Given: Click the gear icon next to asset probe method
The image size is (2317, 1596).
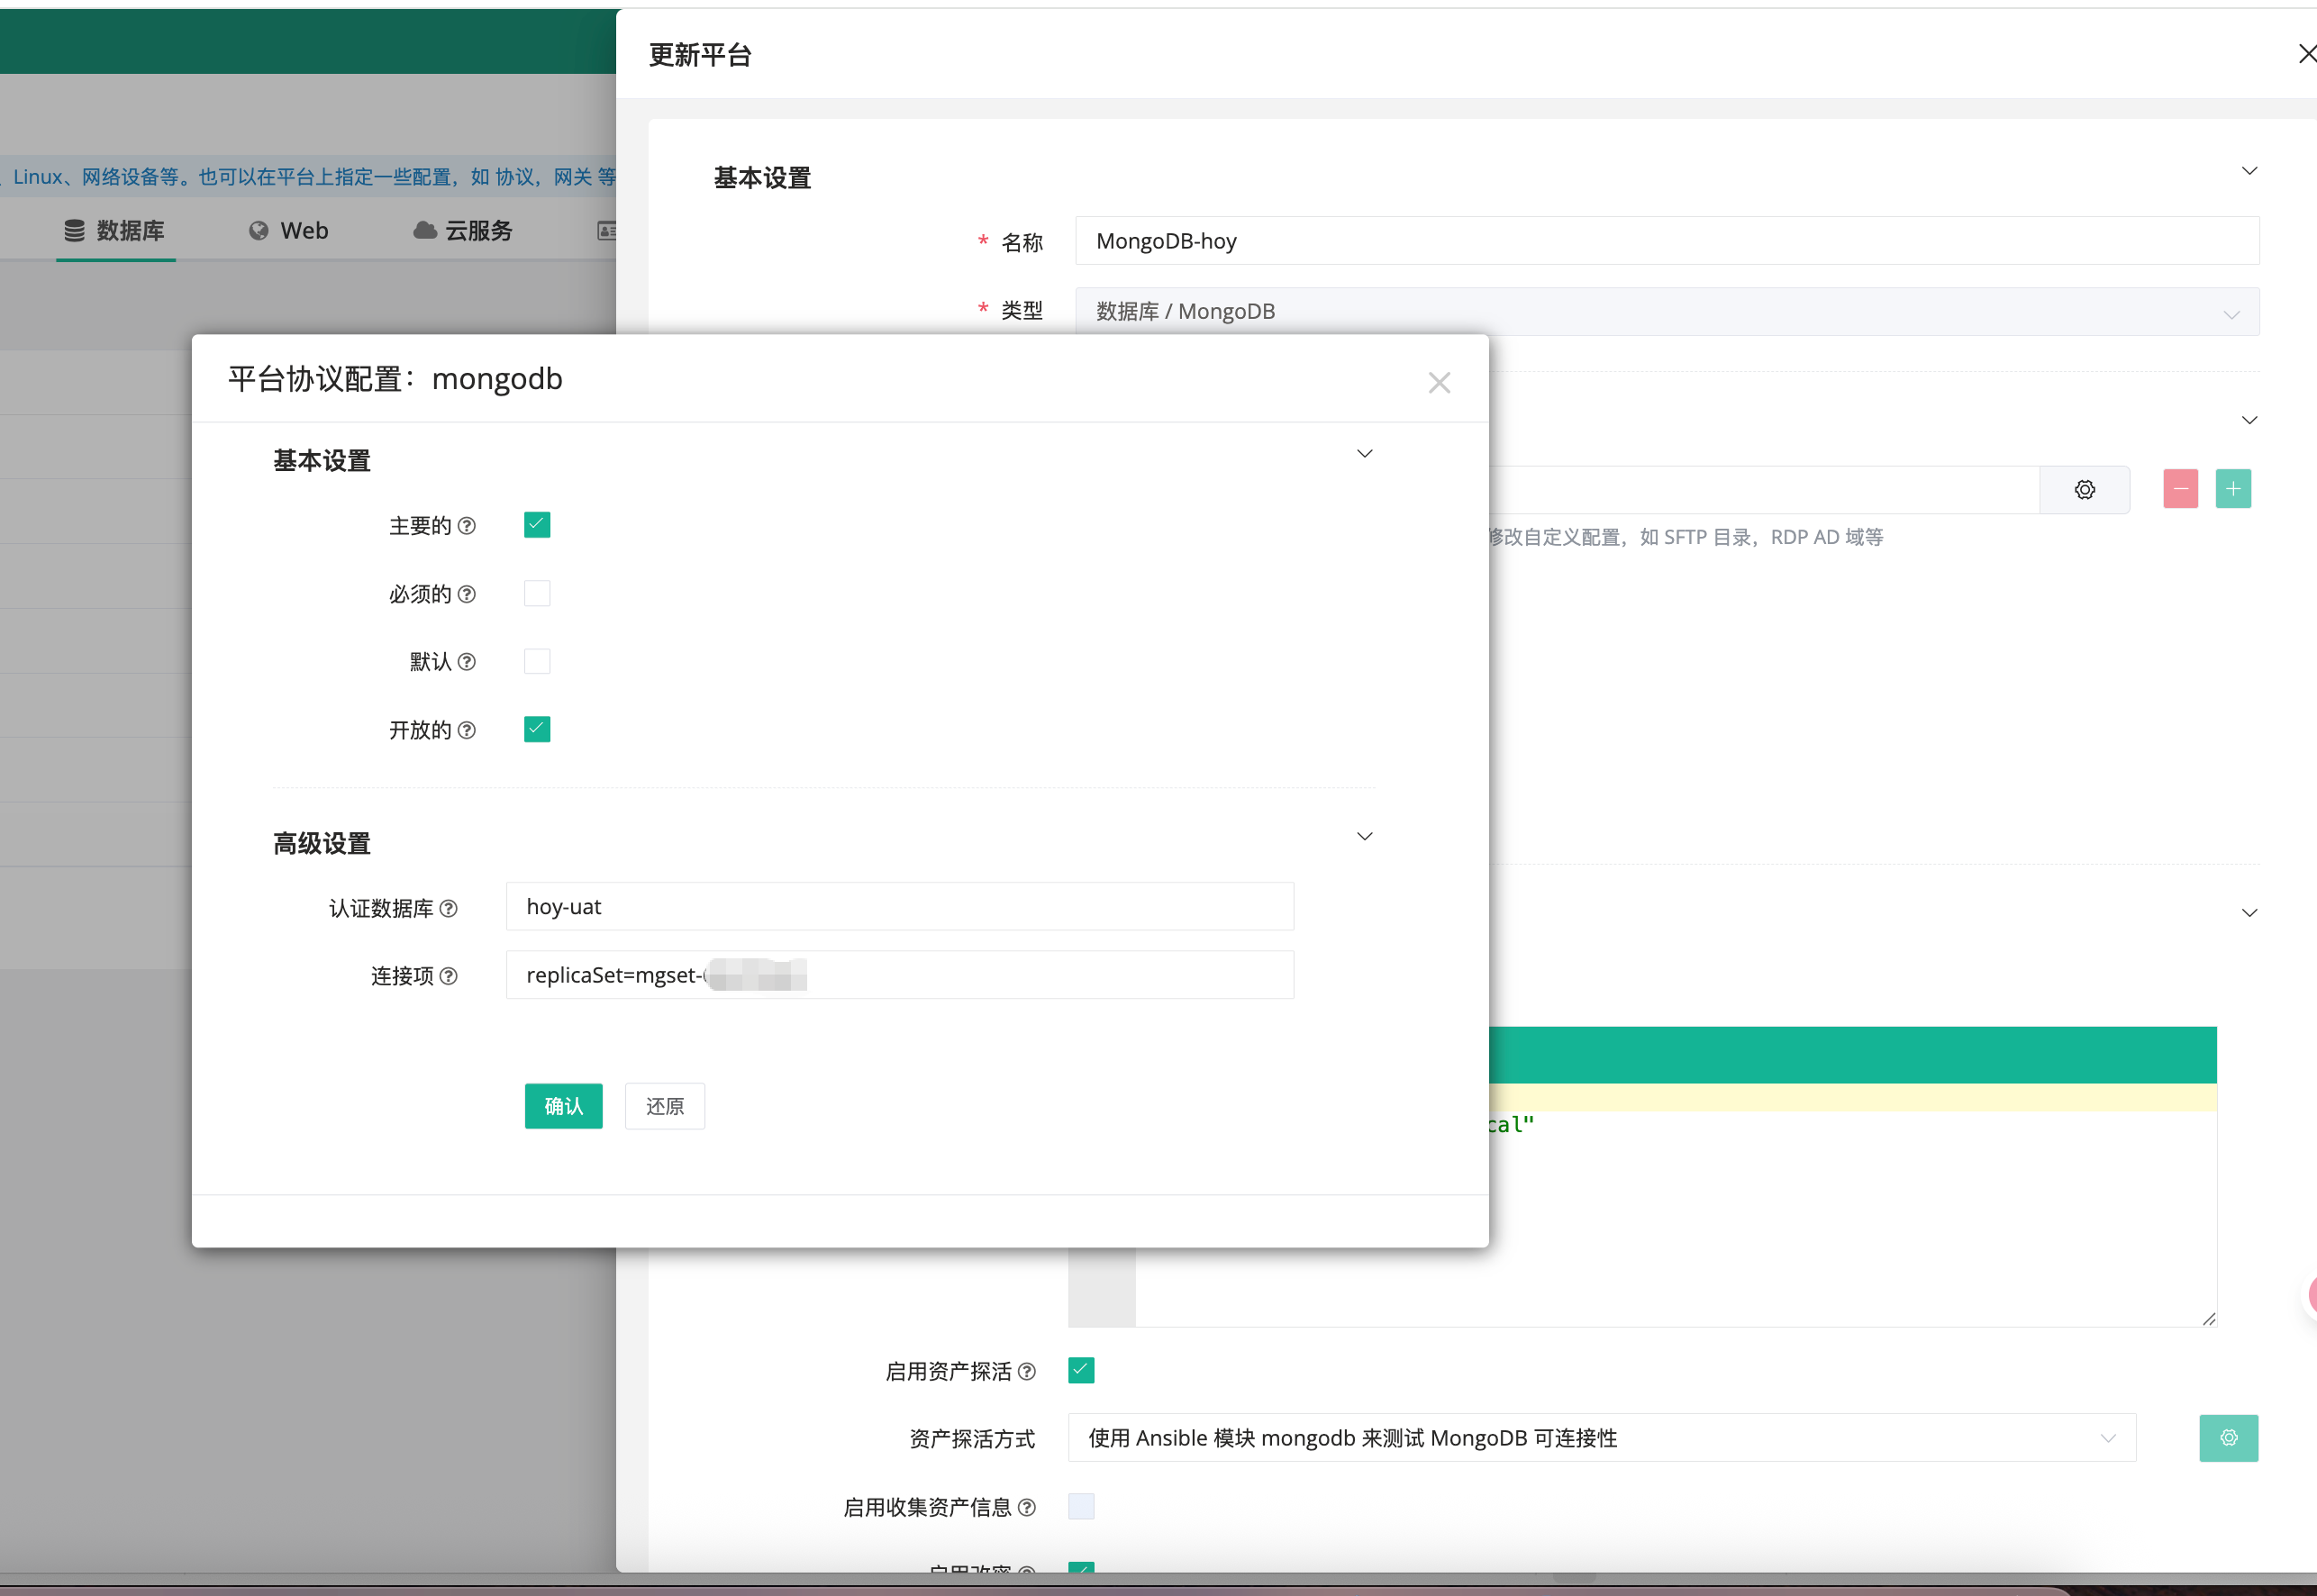Looking at the screenshot, I should [x=2228, y=1438].
